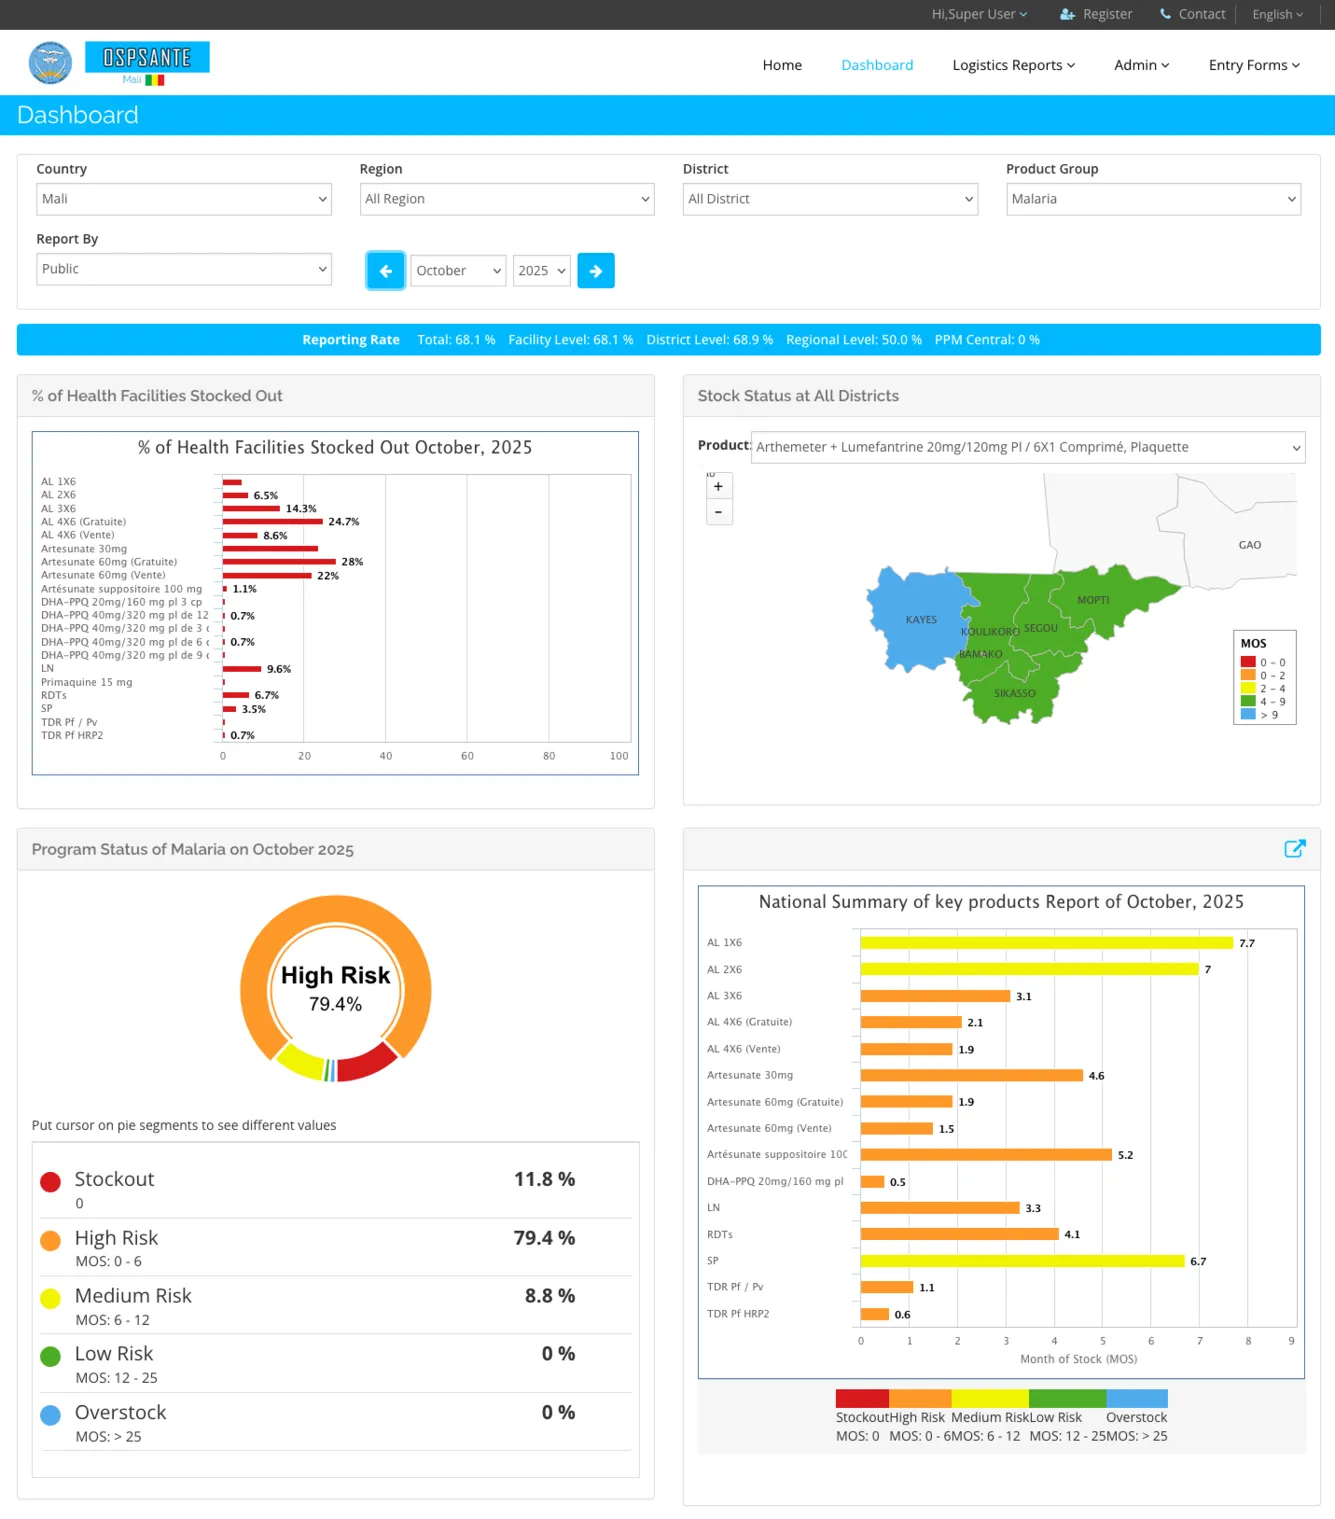This screenshot has height=1519, width=1335.
Task: Open the Region dropdown
Action: click(505, 198)
